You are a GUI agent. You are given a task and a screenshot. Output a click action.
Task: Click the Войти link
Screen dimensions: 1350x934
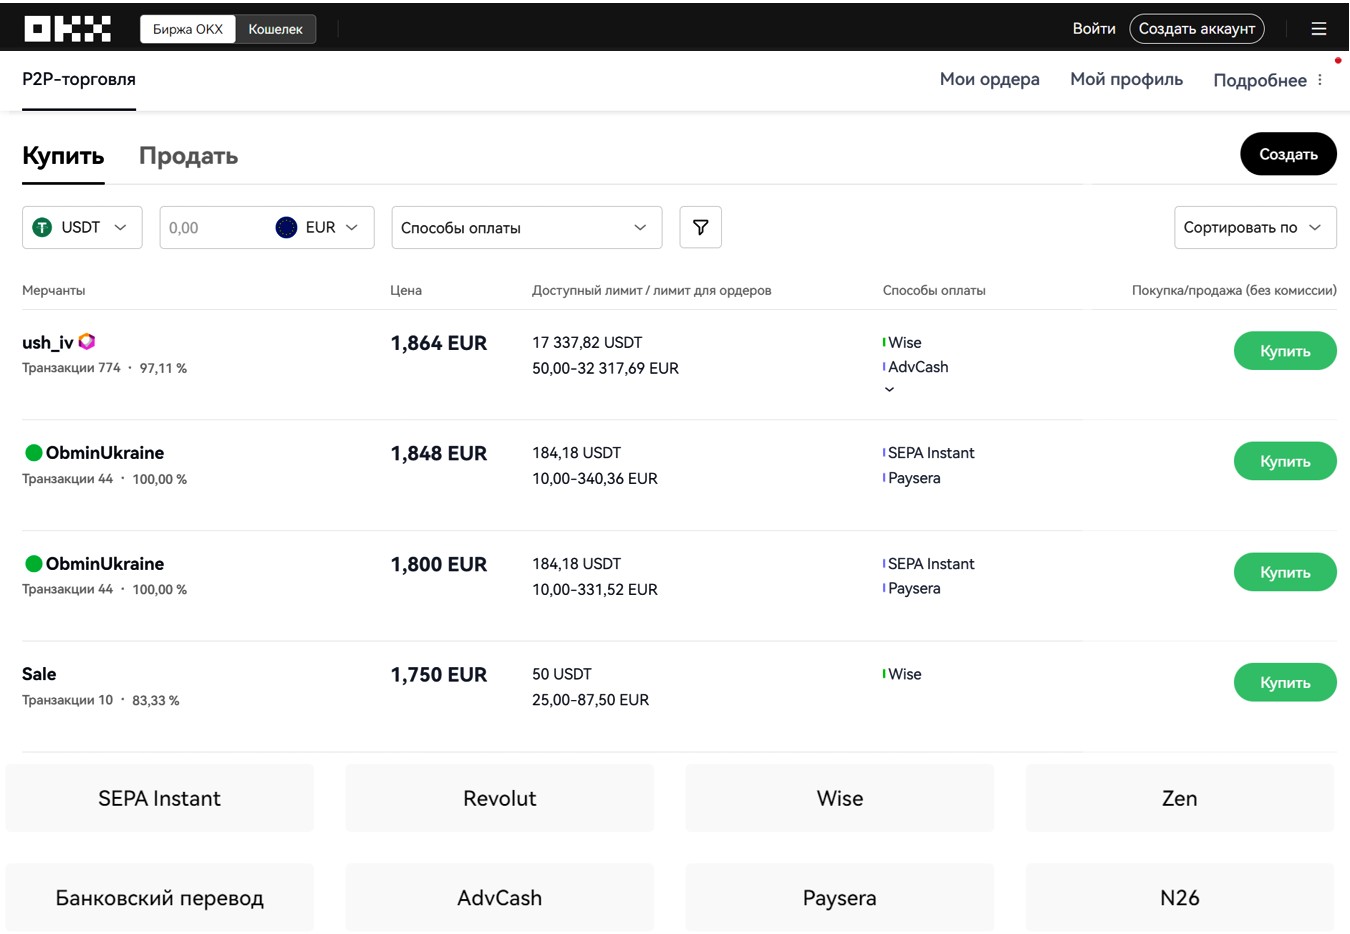click(x=1093, y=29)
